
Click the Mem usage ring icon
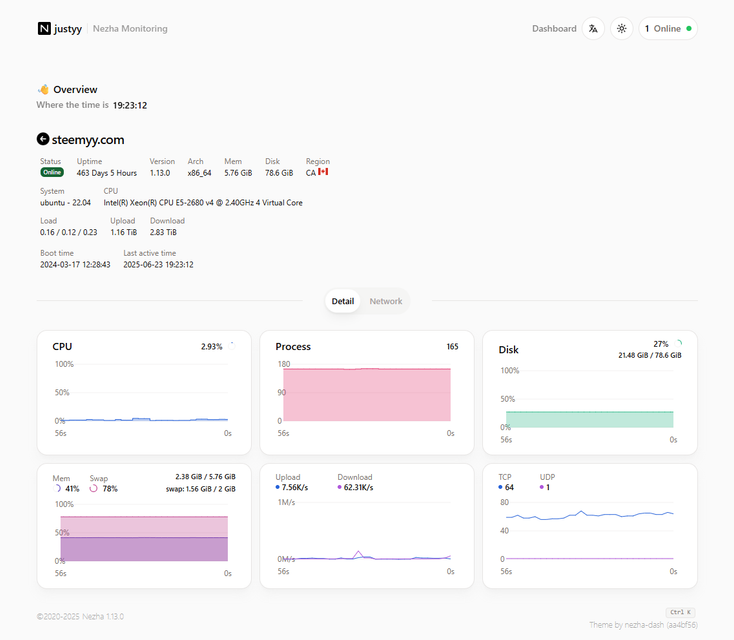56,489
